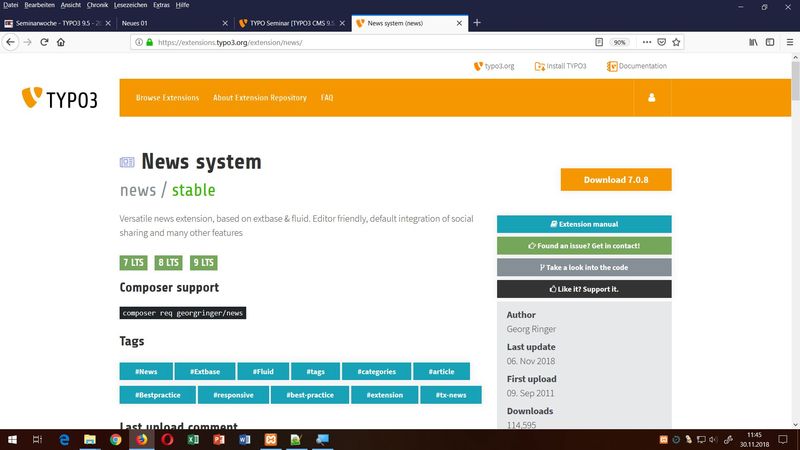Click the #Fluid tag
This screenshot has height=450, width=800.
tap(263, 371)
